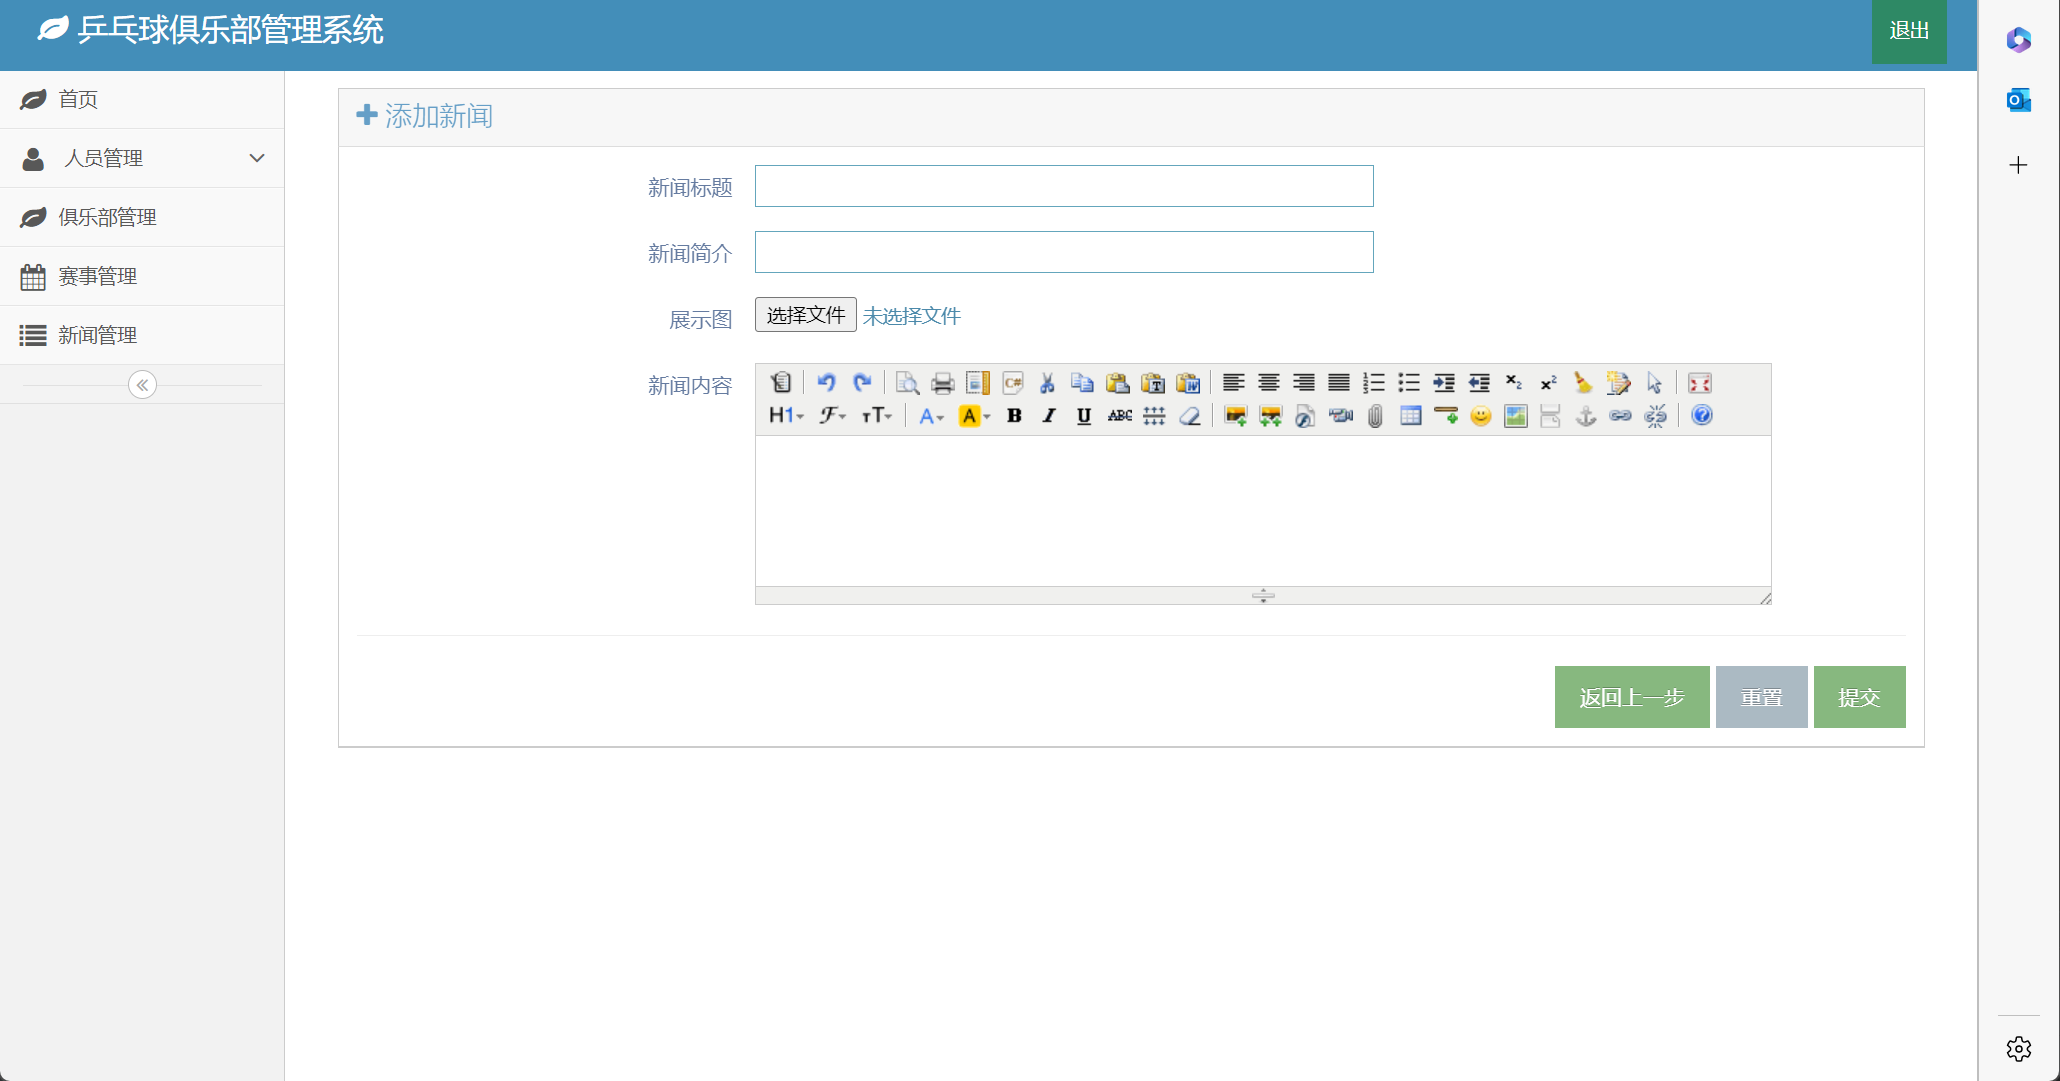Screen dimensions: 2060x1081
Task: Open 新闻管理 in the sidebar
Action: [x=97, y=335]
